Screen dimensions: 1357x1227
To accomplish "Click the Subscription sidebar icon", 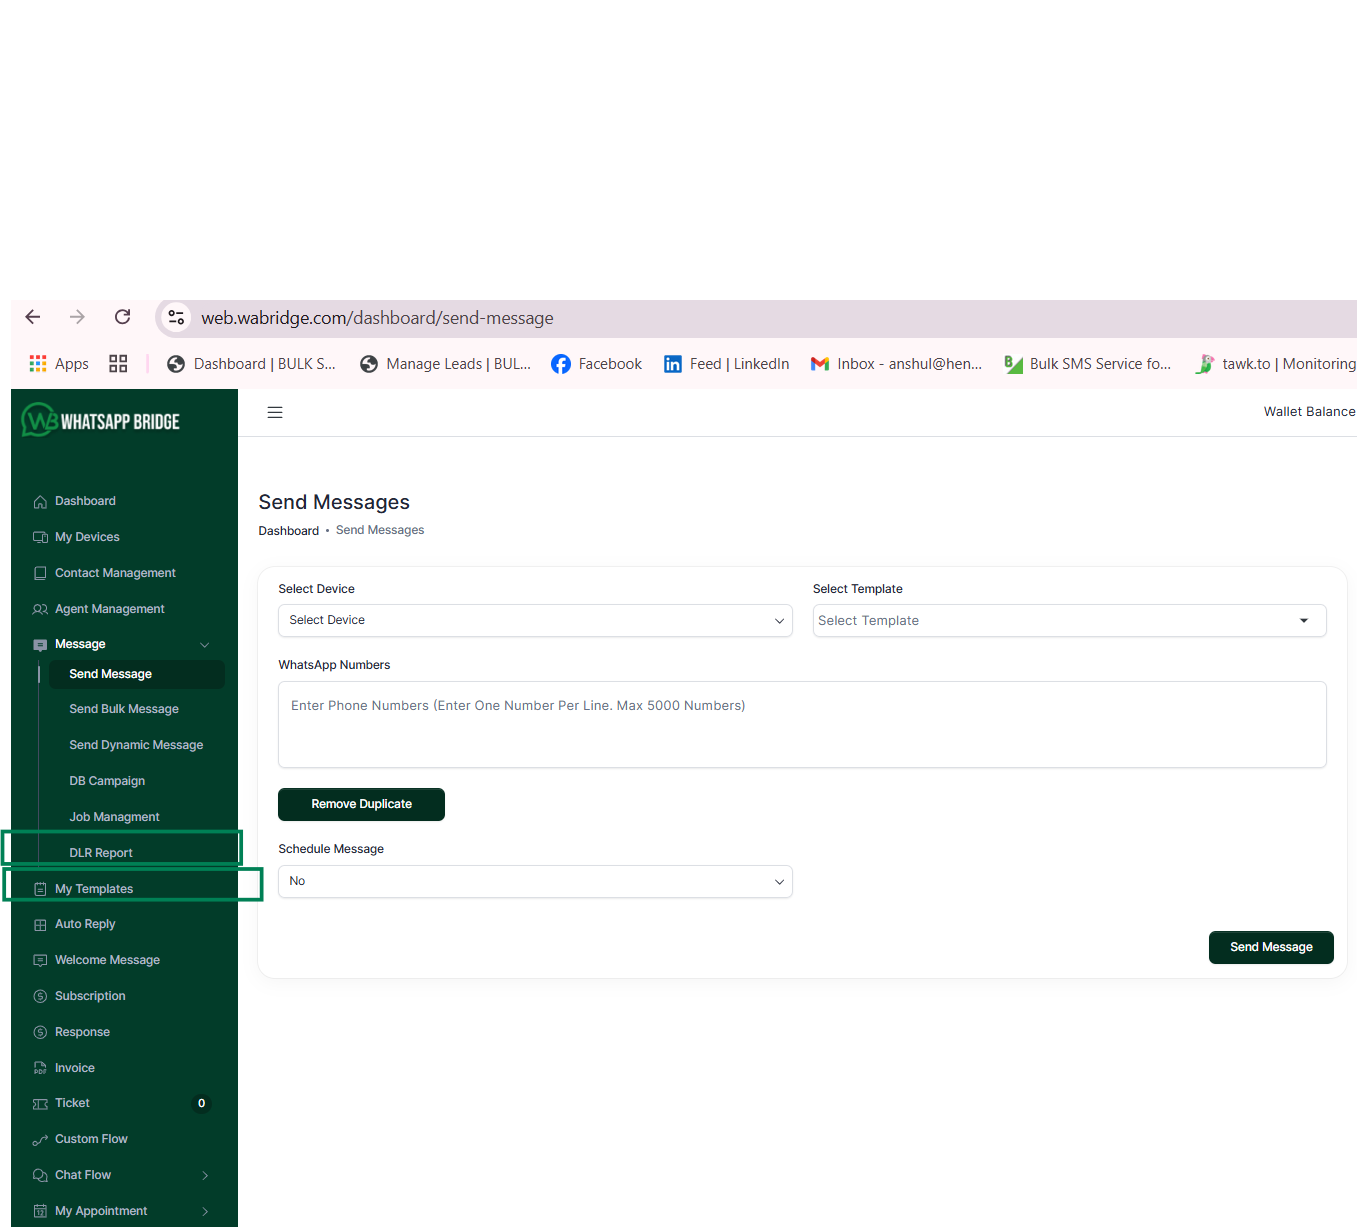I will click(x=40, y=996).
